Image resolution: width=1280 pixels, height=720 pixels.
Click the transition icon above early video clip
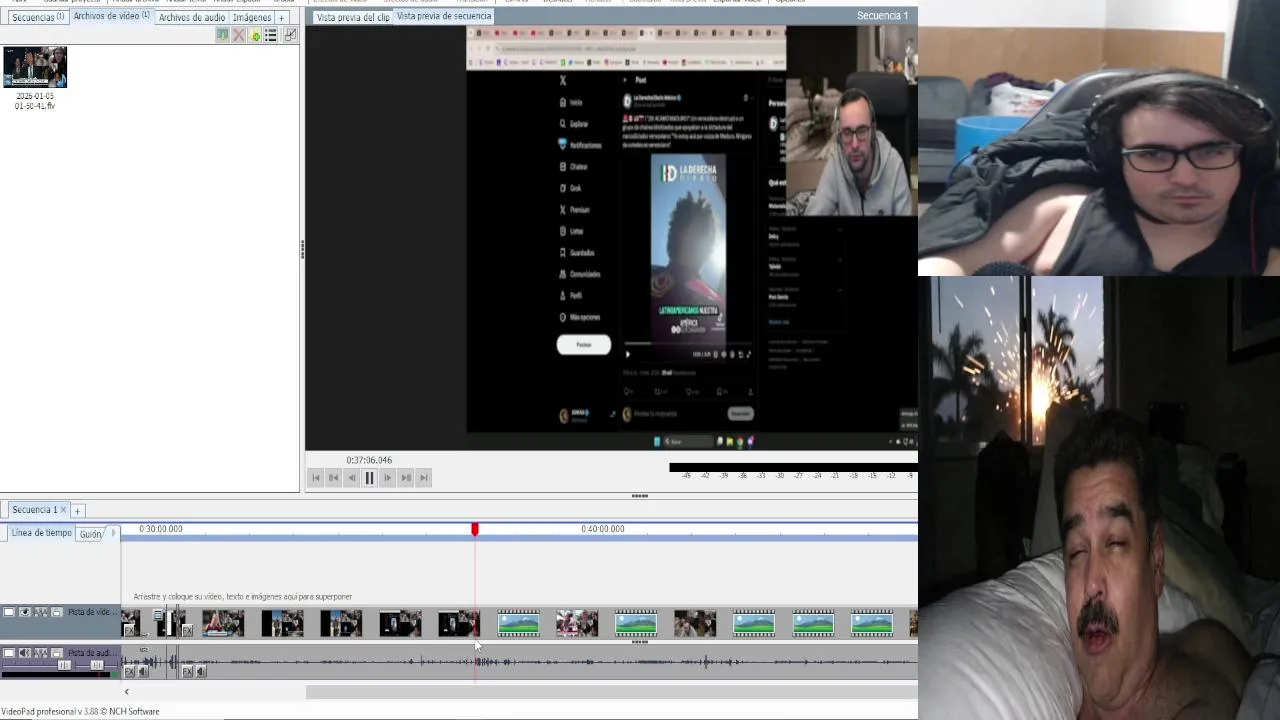158,614
